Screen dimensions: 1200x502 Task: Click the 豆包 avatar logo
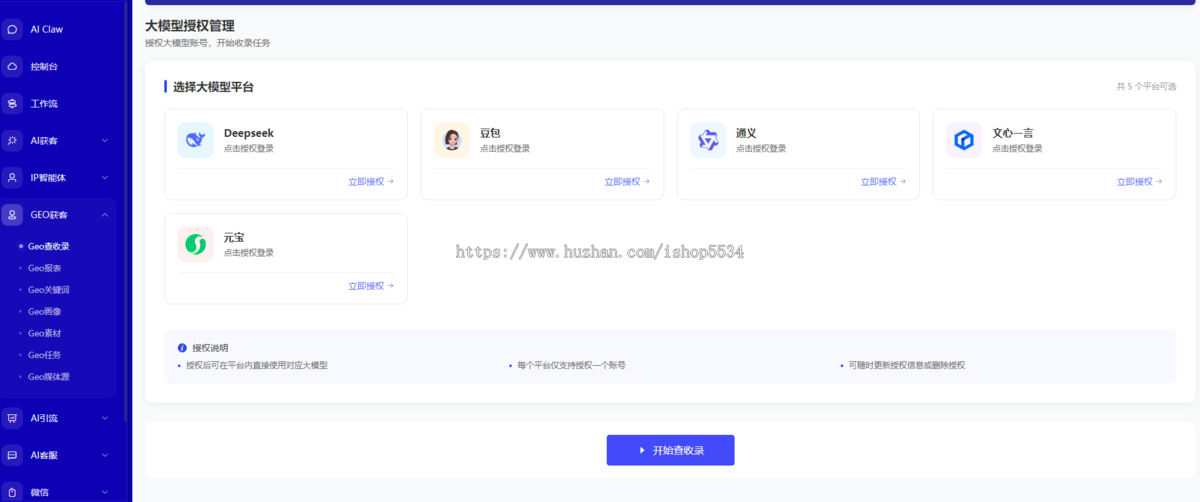point(452,140)
